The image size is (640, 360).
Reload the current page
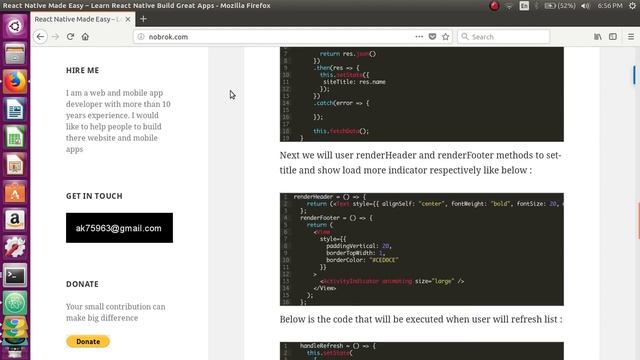[70, 37]
